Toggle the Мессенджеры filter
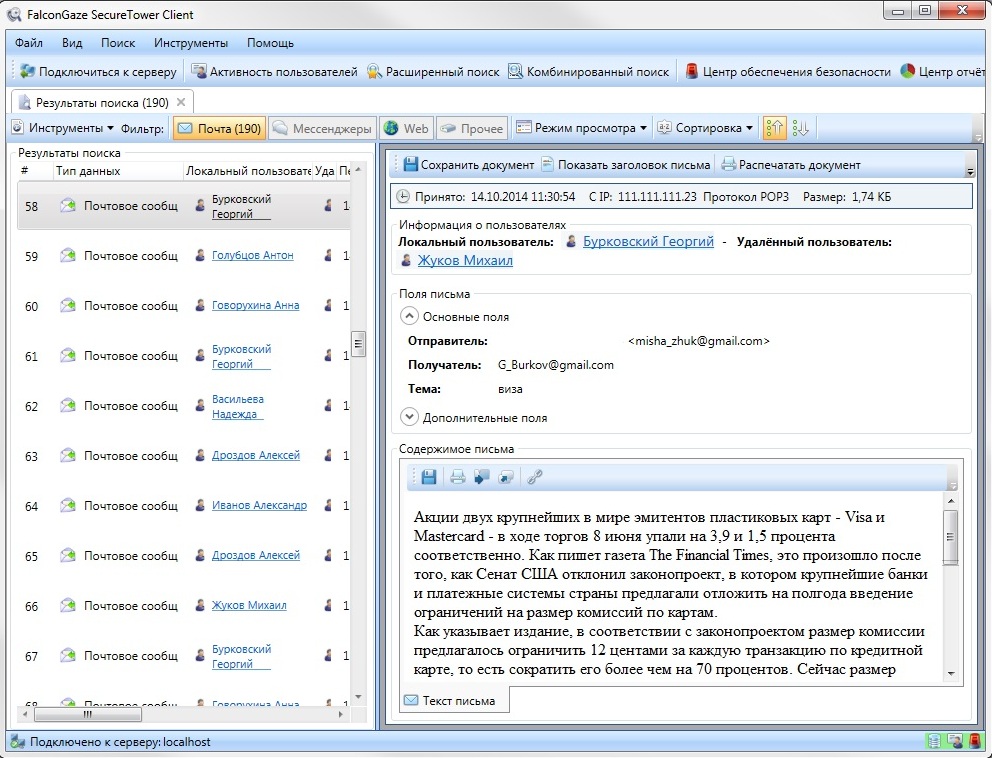992x758 pixels. tap(322, 128)
